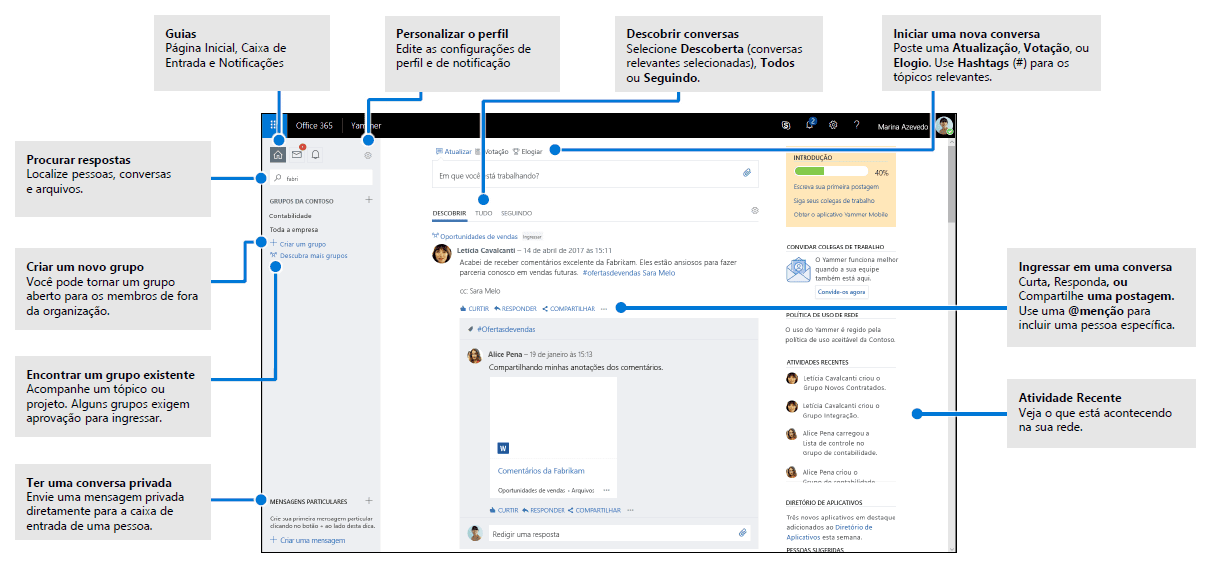
Task: Click Alice Pena author name on reply
Action: pos(506,353)
